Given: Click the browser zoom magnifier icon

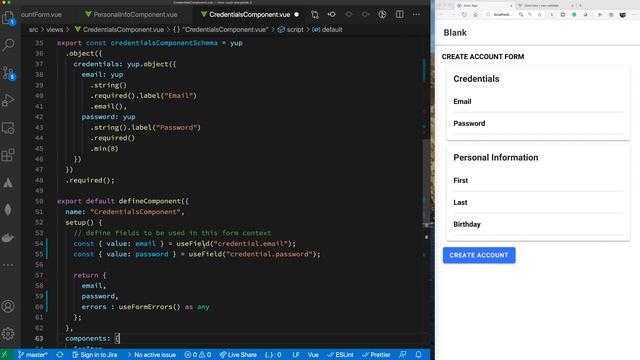Looking at the screenshot, I should [521, 14].
